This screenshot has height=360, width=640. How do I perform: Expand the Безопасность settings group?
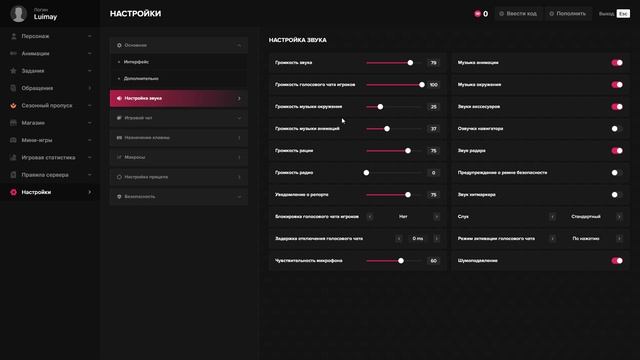pos(179,197)
